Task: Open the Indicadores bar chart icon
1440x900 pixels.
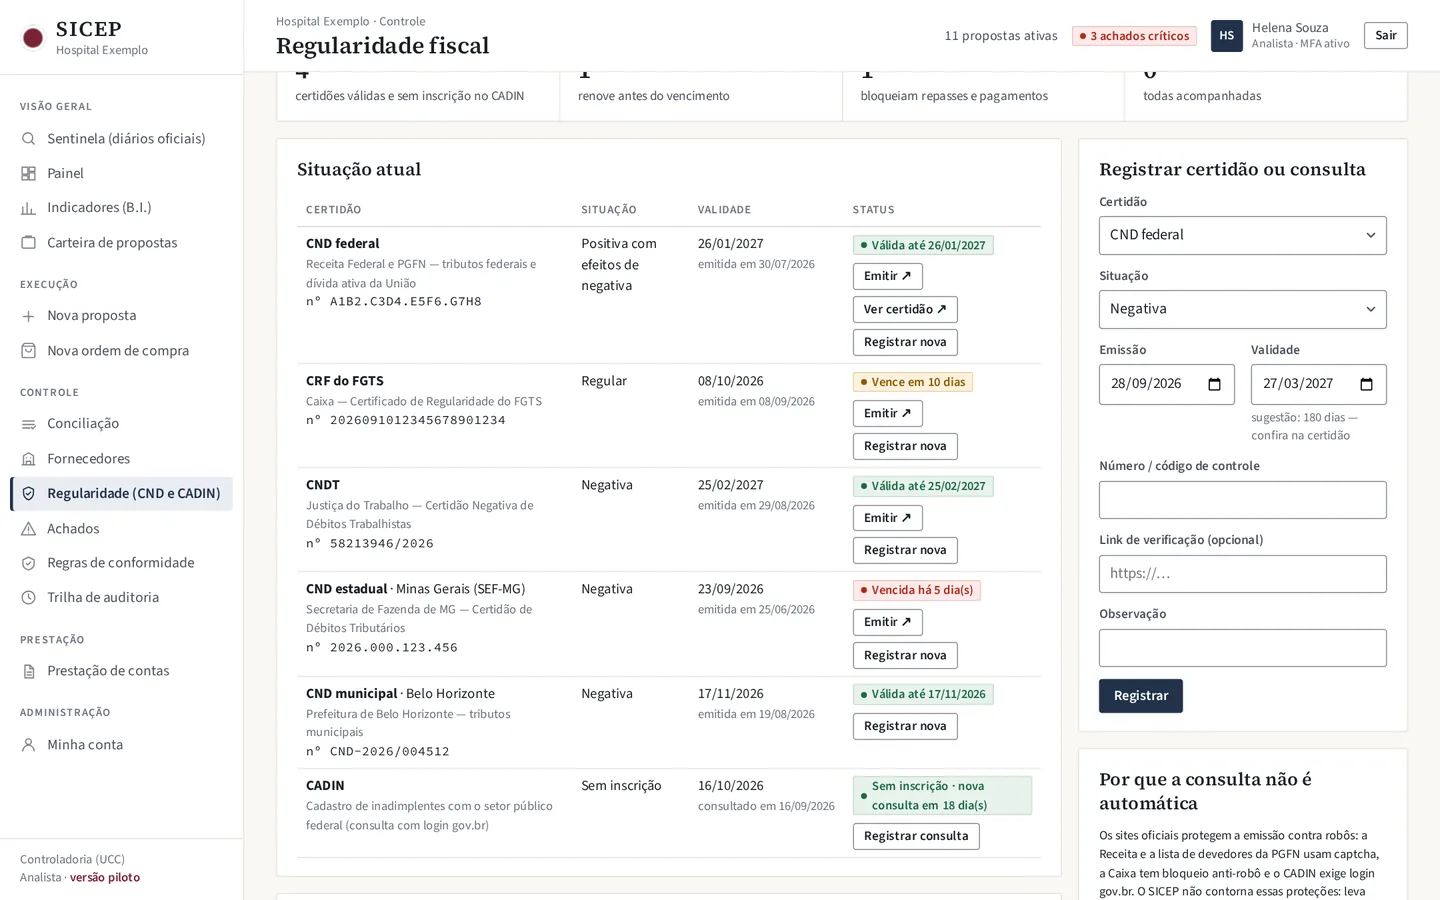Action: click(28, 208)
